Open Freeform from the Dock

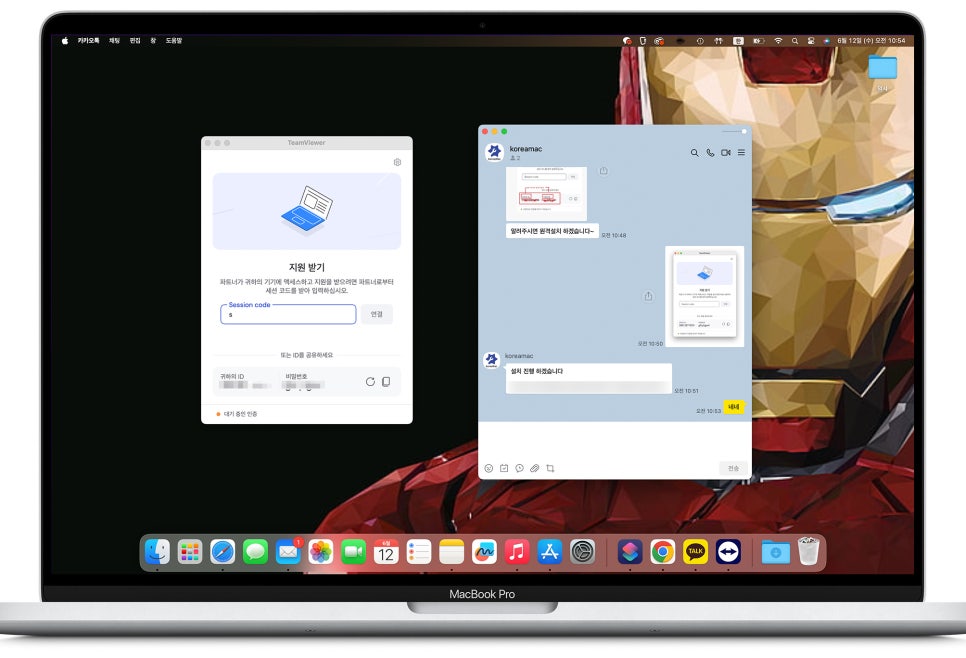[484, 552]
